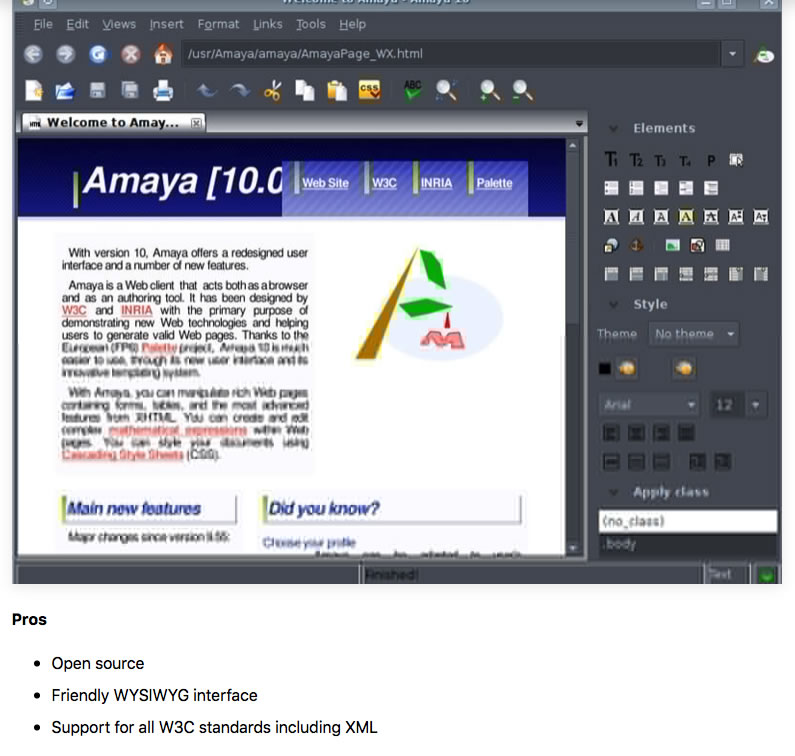This screenshot has width=795, height=756.
Task: Open the Arial font family dropdown
Action: 649,405
